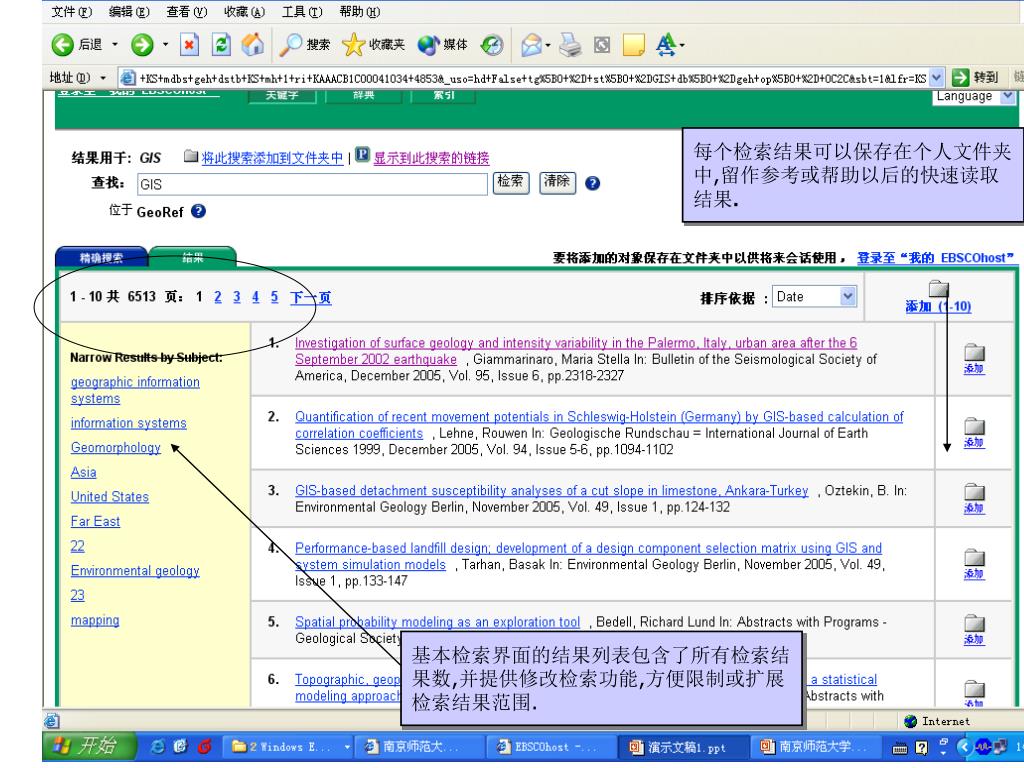Add the Schleswig-Holstein result to folder
This screenshot has width=1024, height=768.
pyautogui.click(x=974, y=433)
